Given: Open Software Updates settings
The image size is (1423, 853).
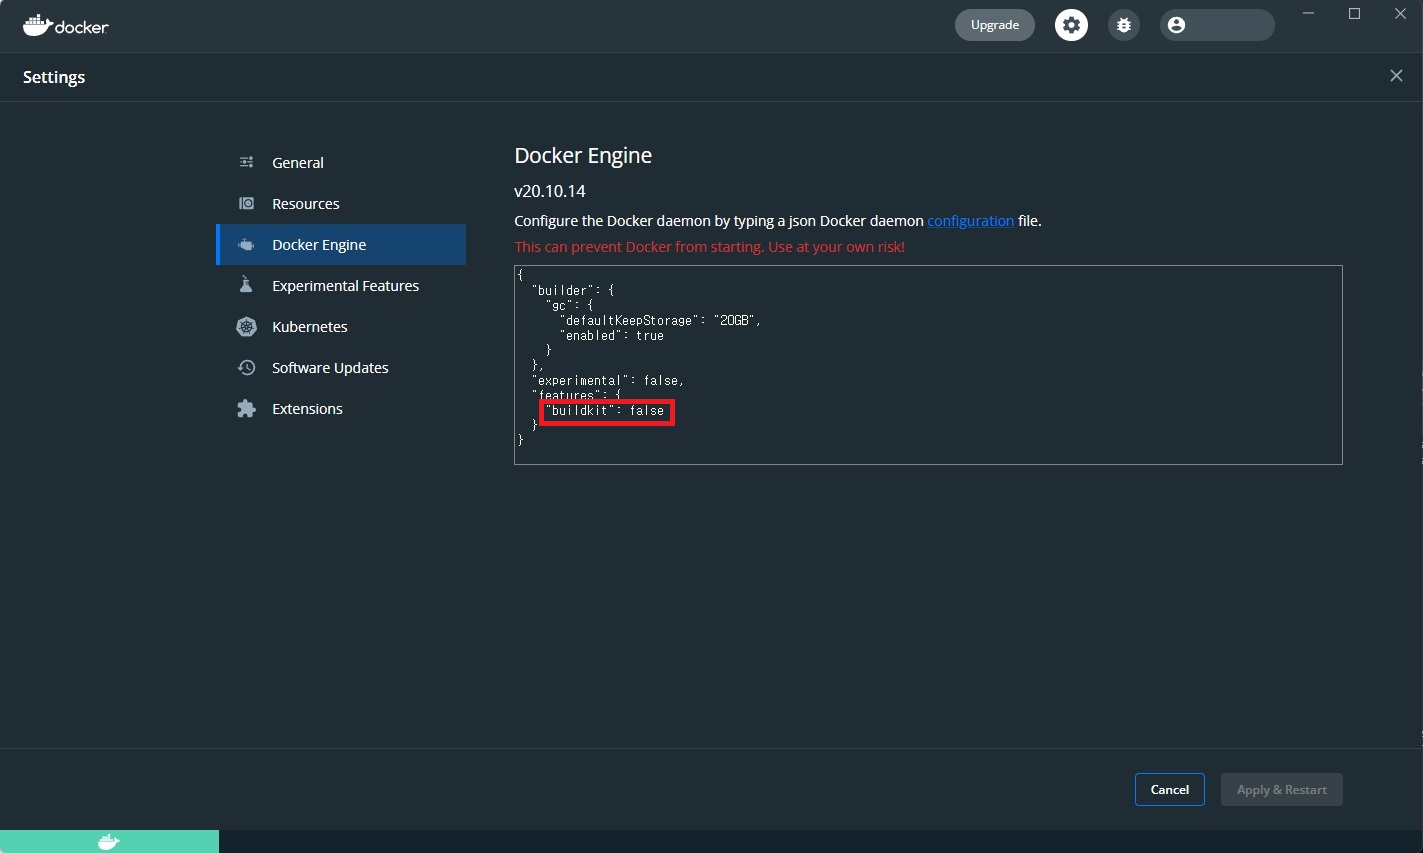Looking at the screenshot, I should click(x=341, y=367).
